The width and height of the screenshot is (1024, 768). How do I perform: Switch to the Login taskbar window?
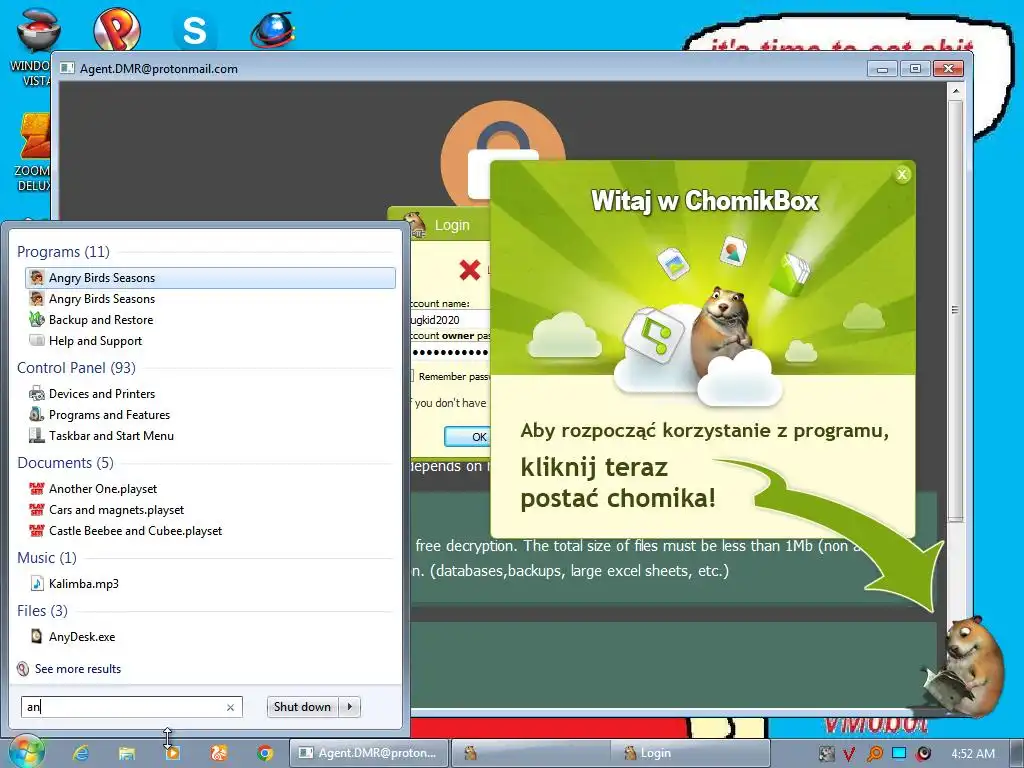690,753
